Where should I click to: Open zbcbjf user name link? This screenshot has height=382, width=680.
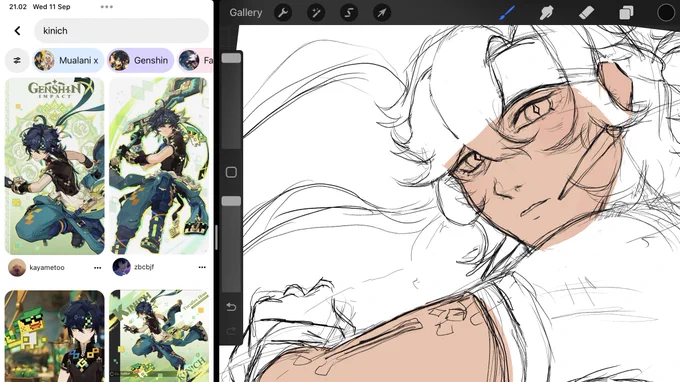(144, 267)
